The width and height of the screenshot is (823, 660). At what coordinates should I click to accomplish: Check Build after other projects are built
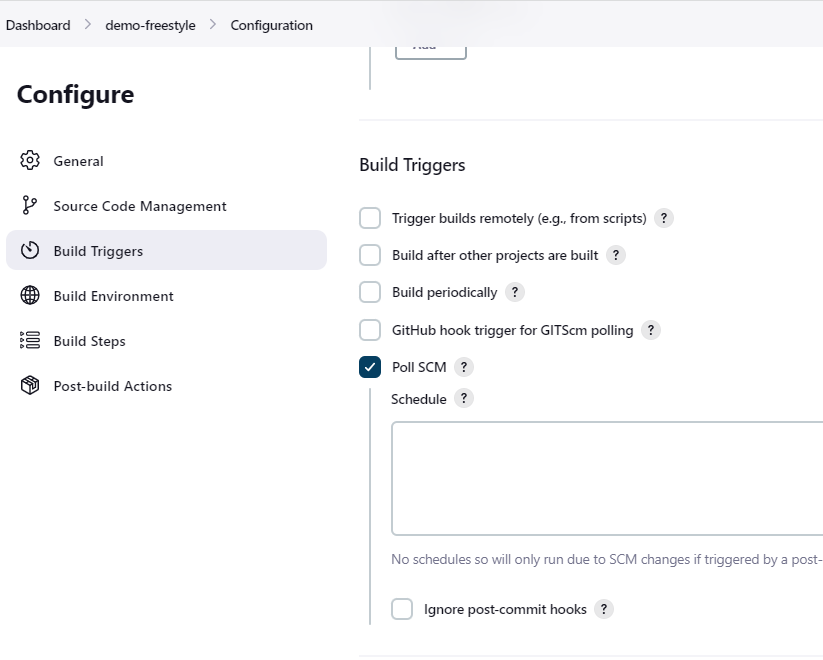[370, 255]
